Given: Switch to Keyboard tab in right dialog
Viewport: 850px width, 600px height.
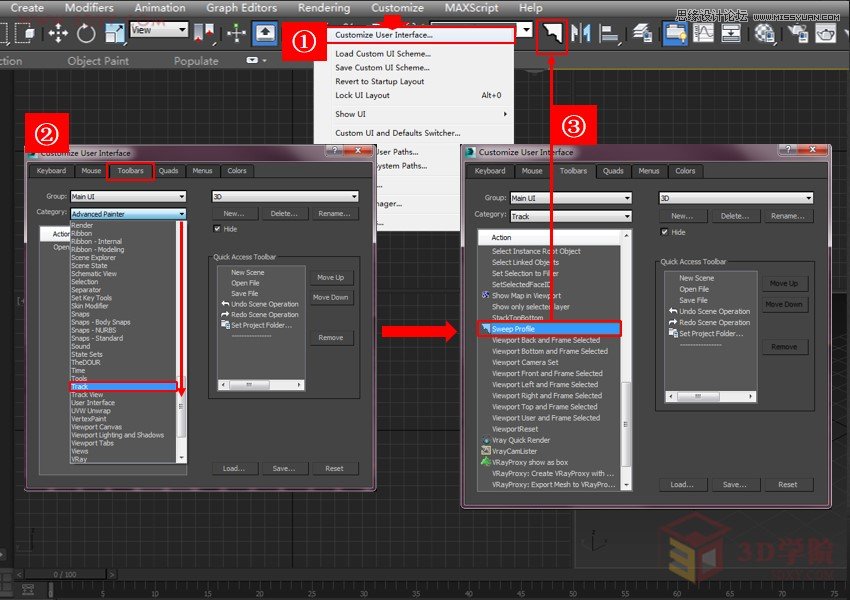Looking at the screenshot, I should (x=490, y=171).
